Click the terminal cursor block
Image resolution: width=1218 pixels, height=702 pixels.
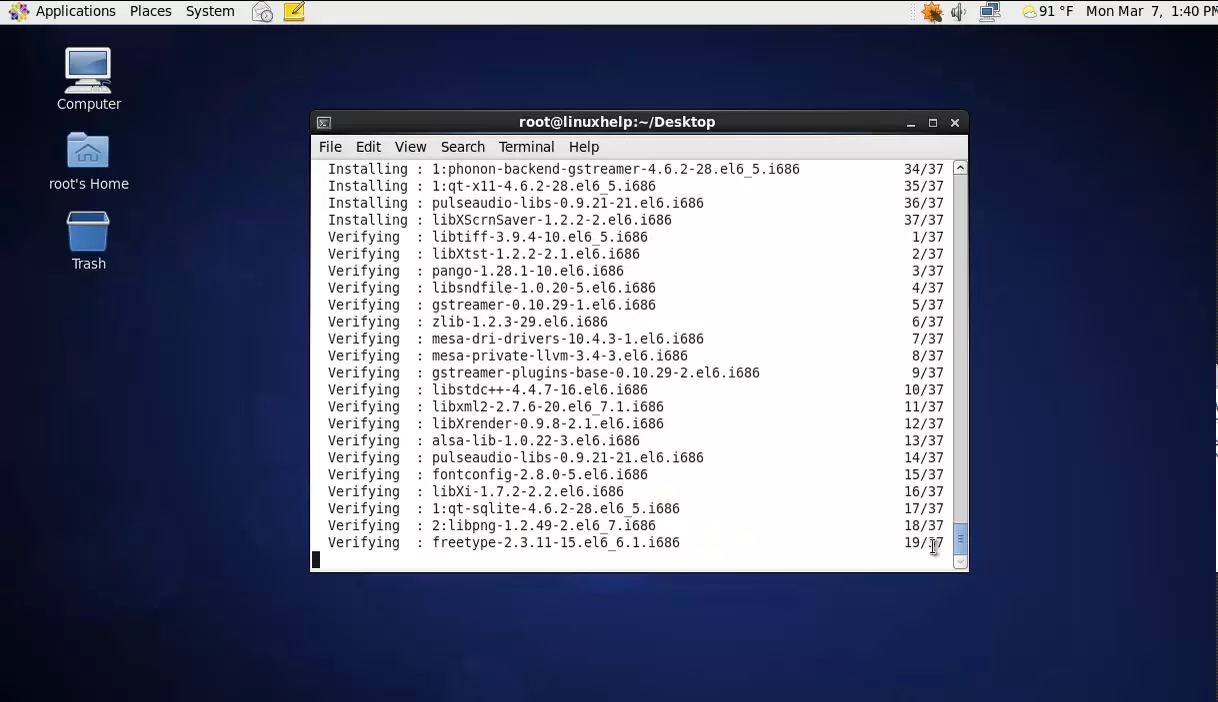click(316, 560)
